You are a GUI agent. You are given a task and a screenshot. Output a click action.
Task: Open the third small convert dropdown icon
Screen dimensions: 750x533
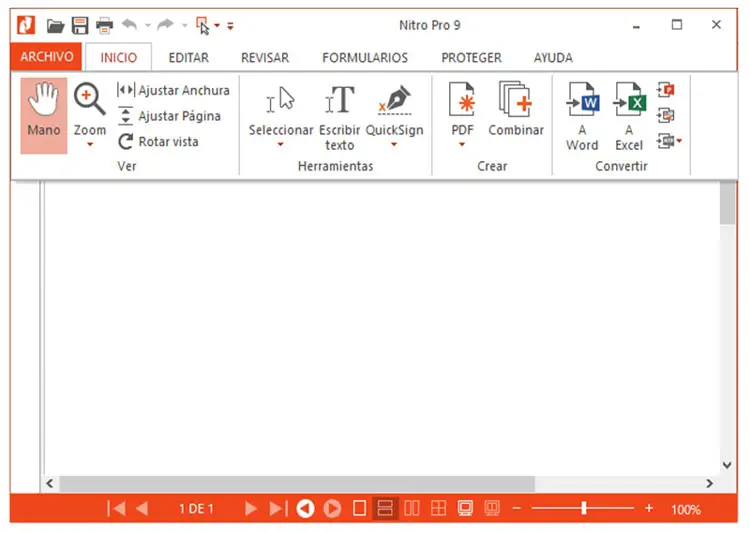669,141
